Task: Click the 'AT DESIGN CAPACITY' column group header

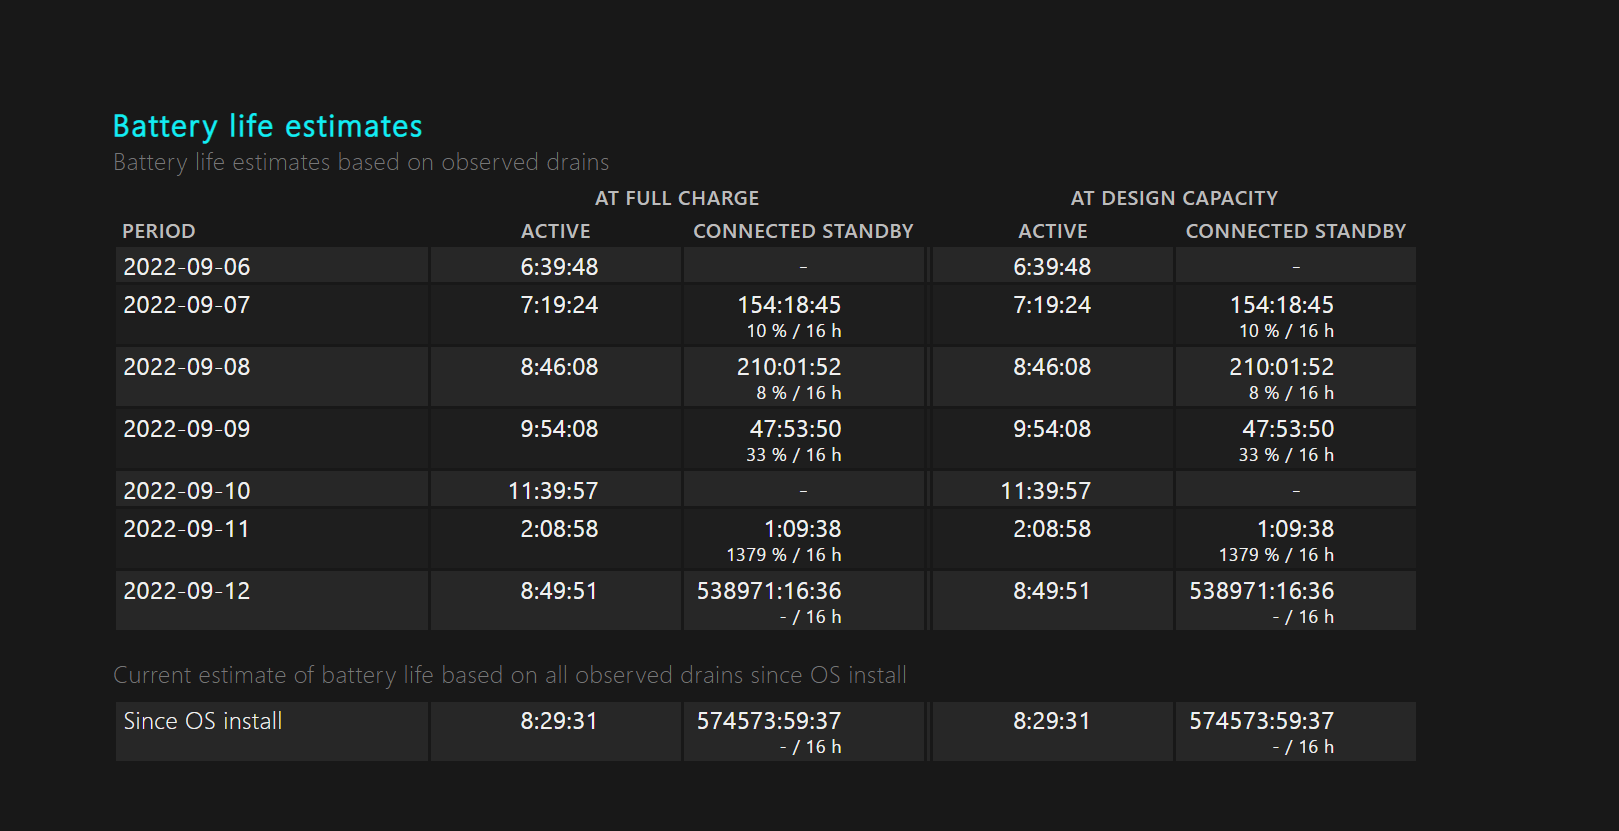Action: (x=1174, y=198)
